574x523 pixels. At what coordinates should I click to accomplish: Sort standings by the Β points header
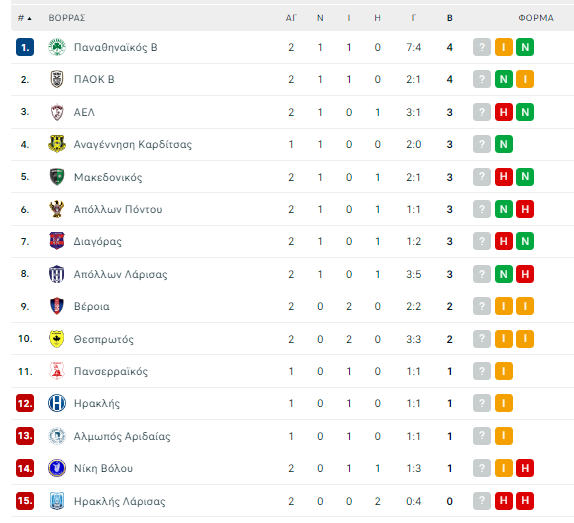[450, 18]
